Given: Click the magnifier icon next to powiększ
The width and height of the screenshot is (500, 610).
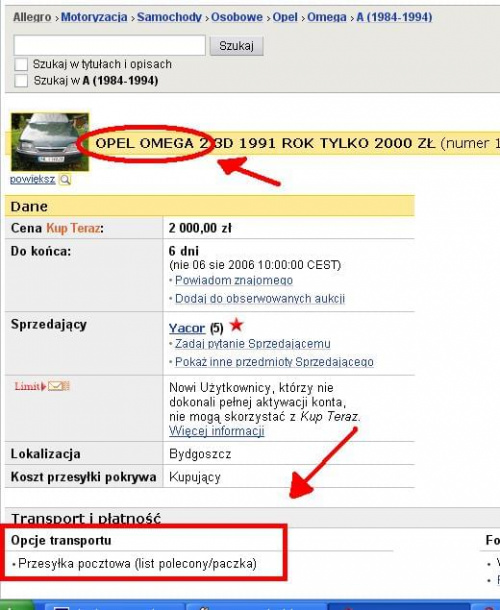Looking at the screenshot, I should tap(65, 179).
